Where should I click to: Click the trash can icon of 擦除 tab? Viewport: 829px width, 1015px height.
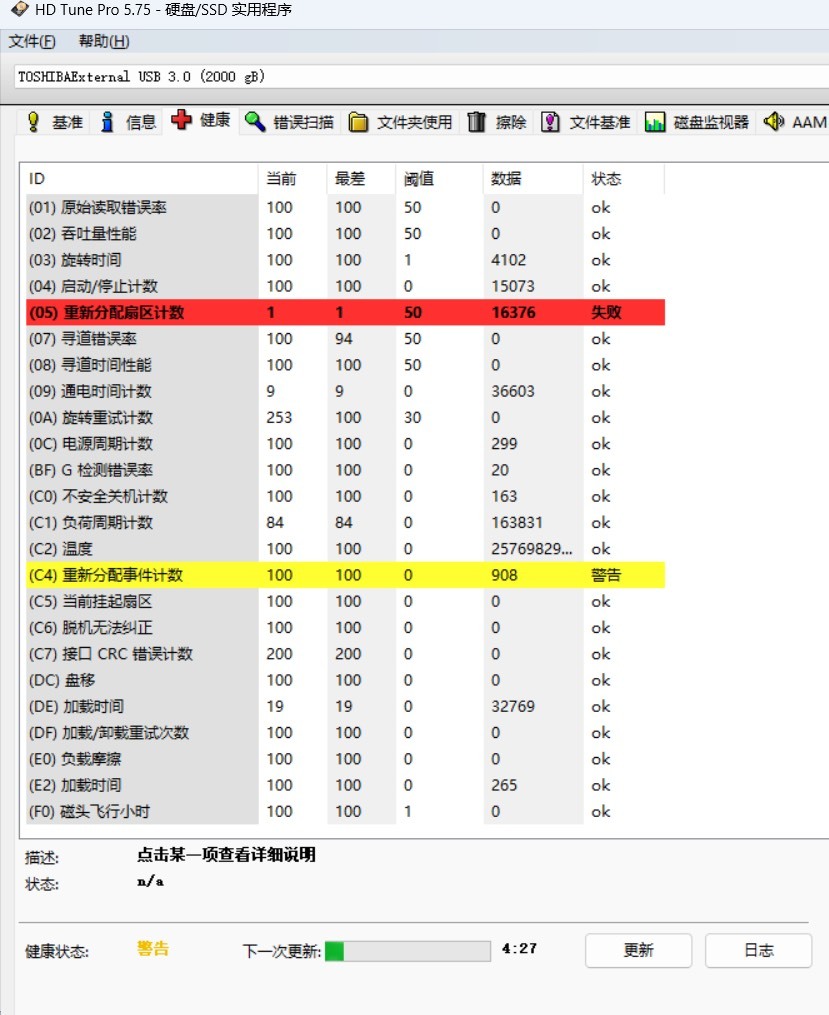[476, 122]
